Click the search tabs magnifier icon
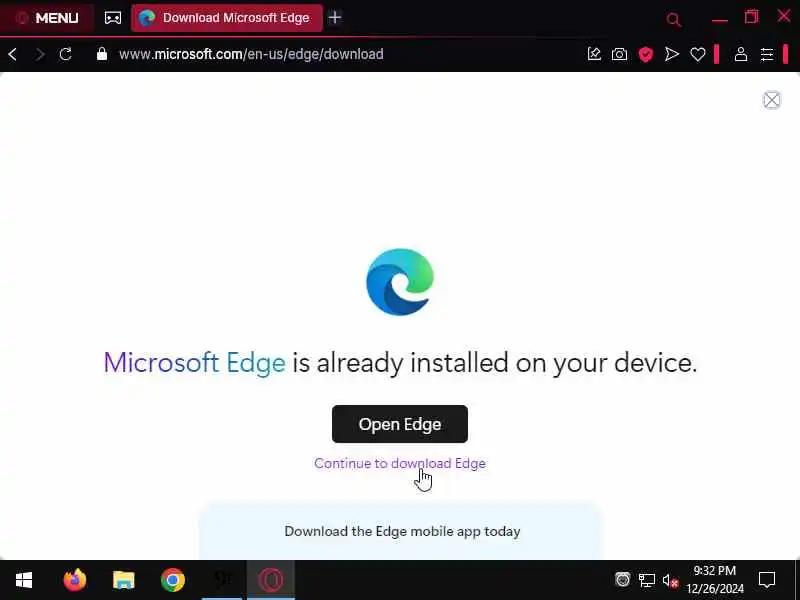This screenshot has height=600, width=800. 673,20
